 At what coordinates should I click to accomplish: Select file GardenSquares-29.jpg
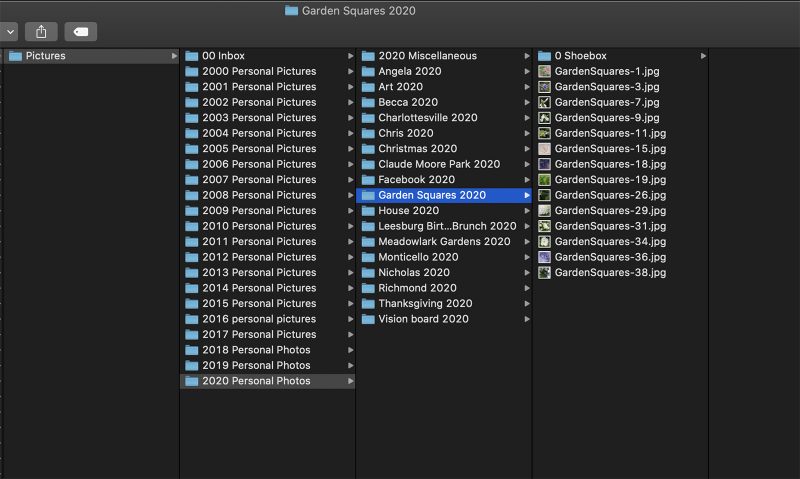tap(620, 211)
